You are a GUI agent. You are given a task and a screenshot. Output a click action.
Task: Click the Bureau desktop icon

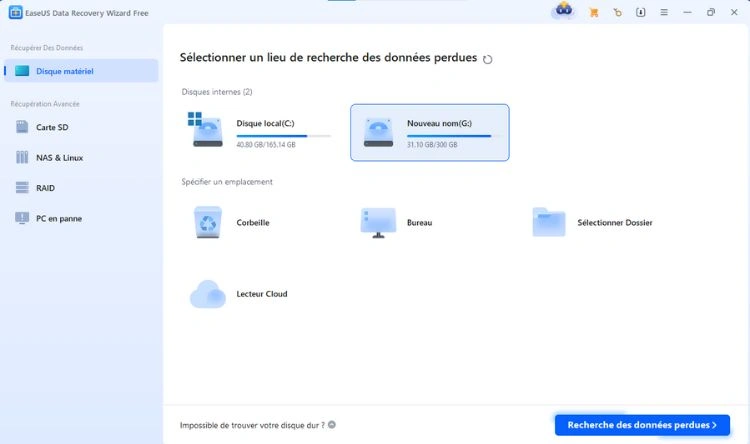coord(378,222)
